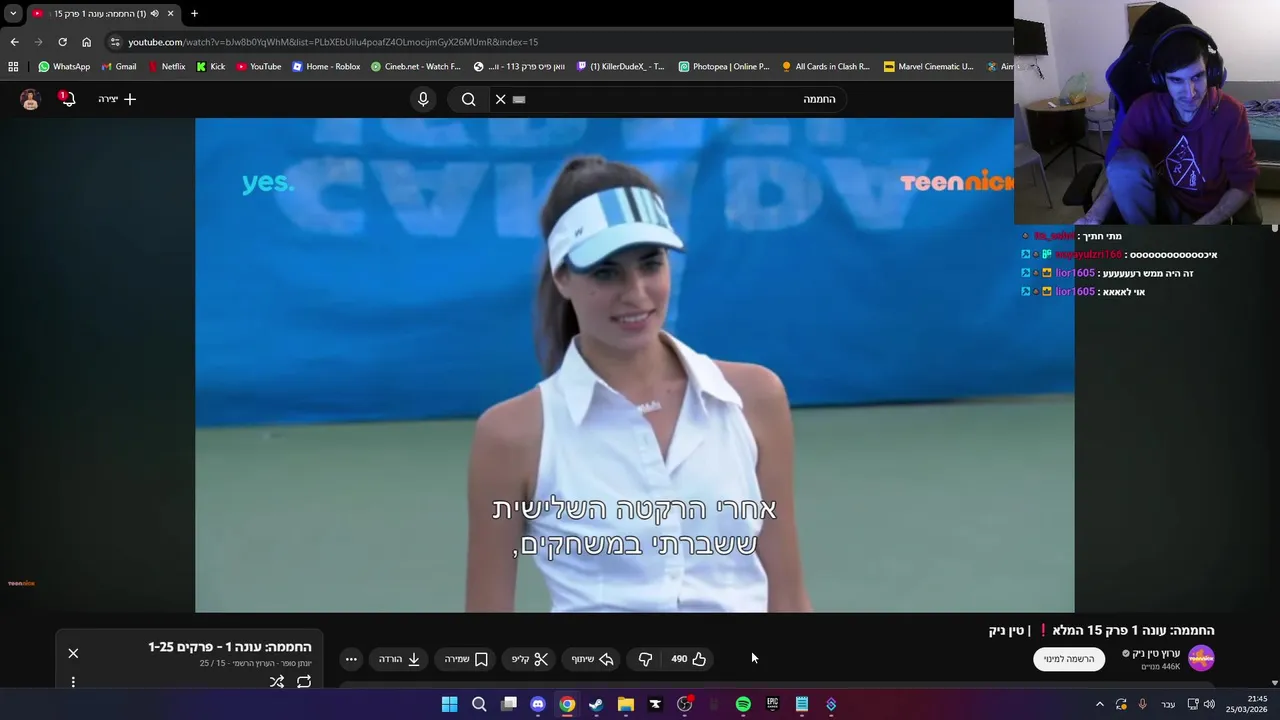Open playlist title החממה: עונה 1 - פרקים 1-25
This screenshot has width=1280, height=720.
230,647
